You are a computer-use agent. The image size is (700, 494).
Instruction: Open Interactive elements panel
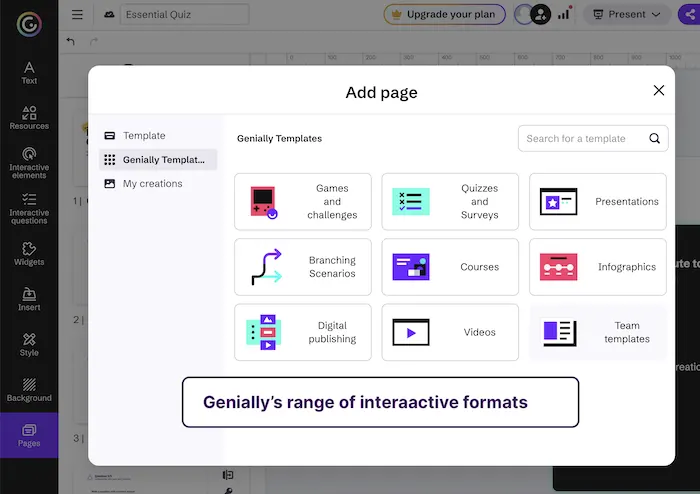click(x=29, y=163)
